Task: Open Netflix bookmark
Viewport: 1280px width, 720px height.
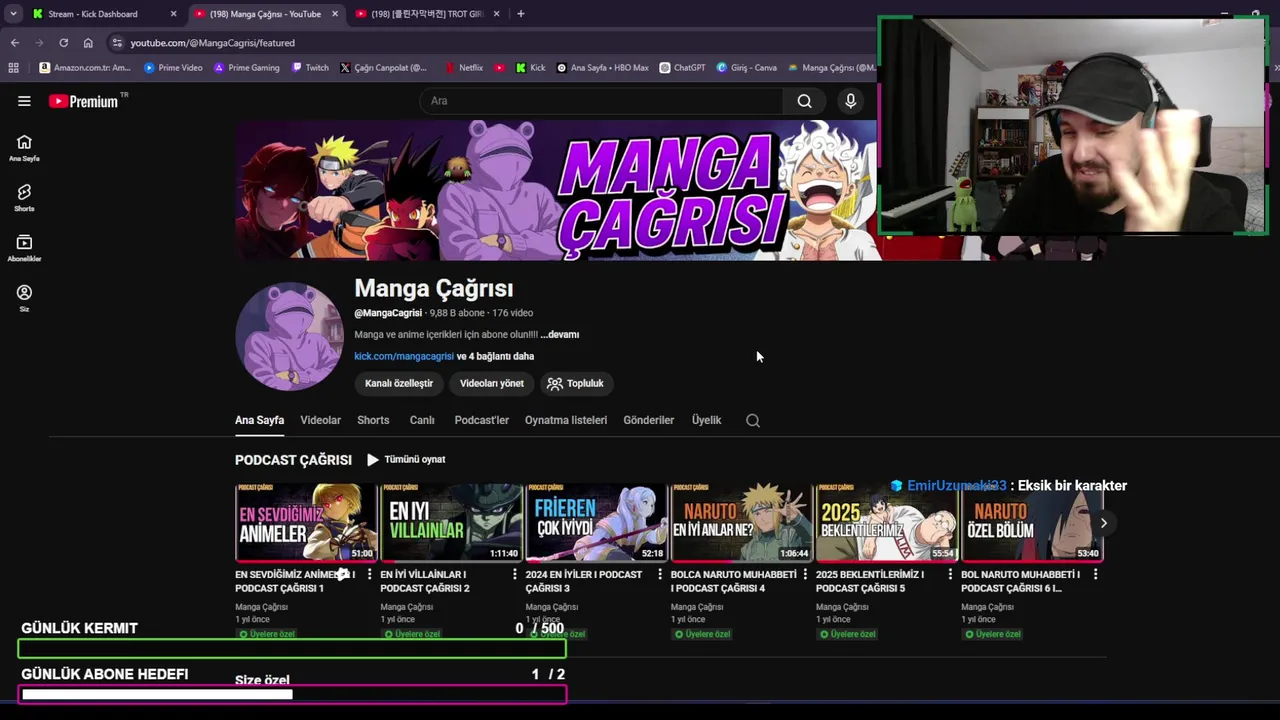Action: click(x=463, y=68)
